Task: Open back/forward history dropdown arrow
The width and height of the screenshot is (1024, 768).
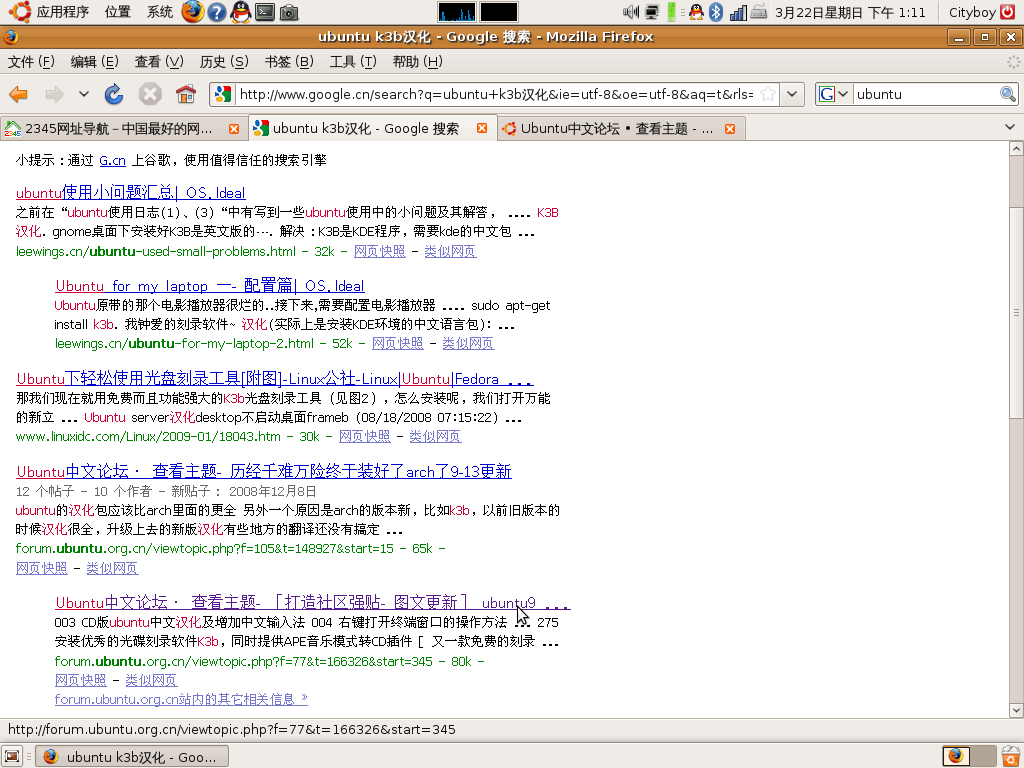Action: [84, 94]
